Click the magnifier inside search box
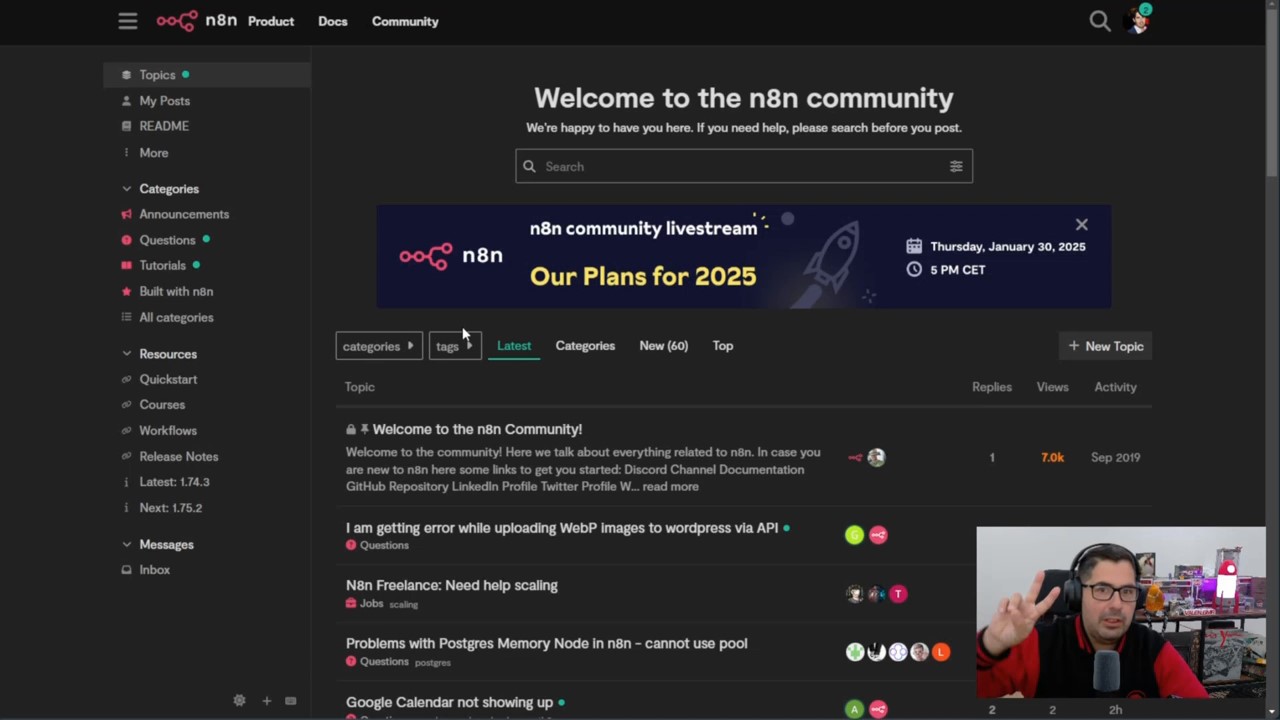The height and width of the screenshot is (720, 1280). pyautogui.click(x=529, y=167)
